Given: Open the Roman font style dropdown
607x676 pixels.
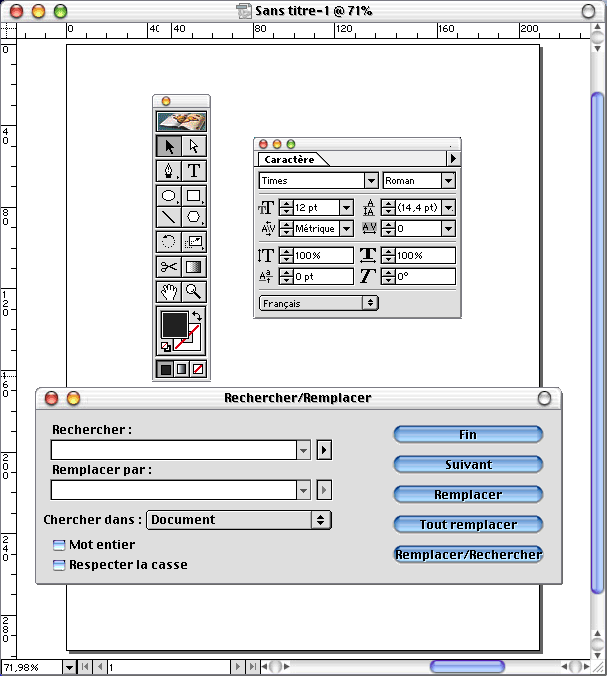Looking at the screenshot, I should point(448,181).
